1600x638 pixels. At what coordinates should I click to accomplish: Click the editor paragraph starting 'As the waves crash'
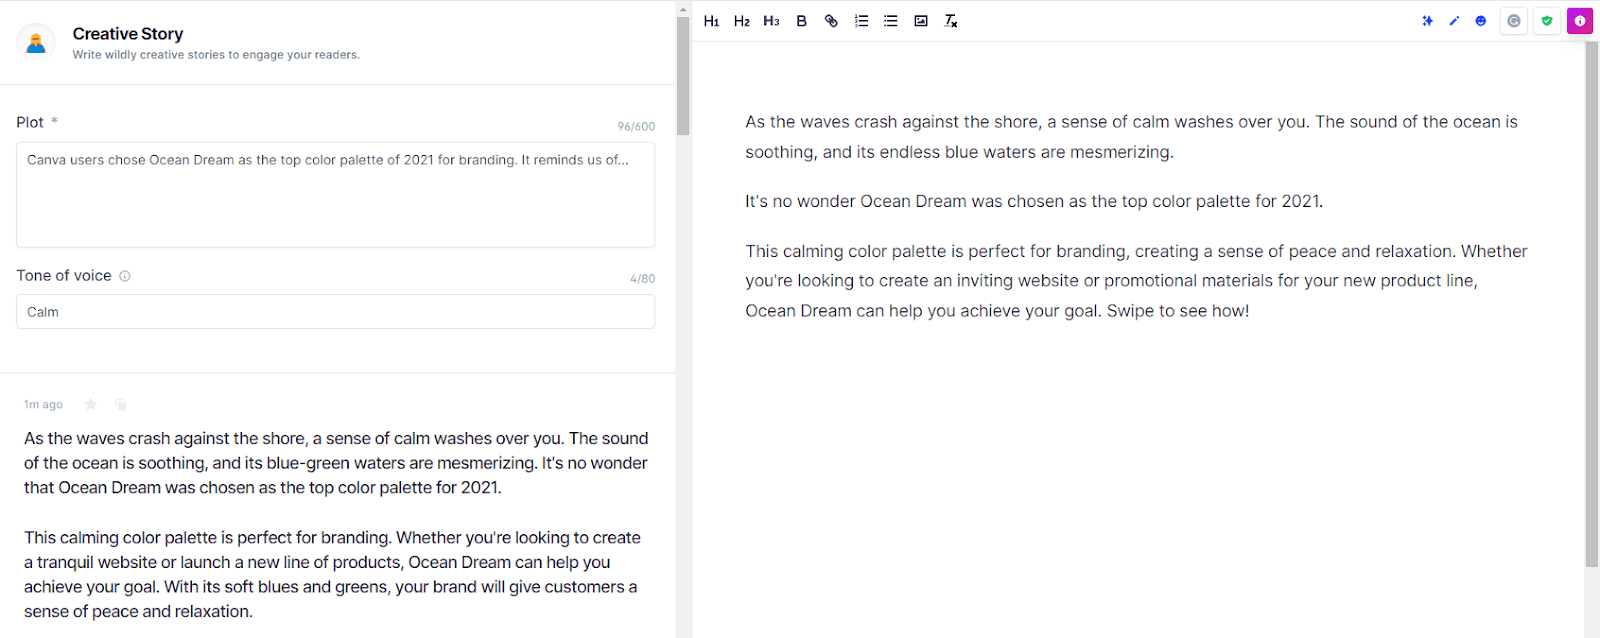point(1131,137)
